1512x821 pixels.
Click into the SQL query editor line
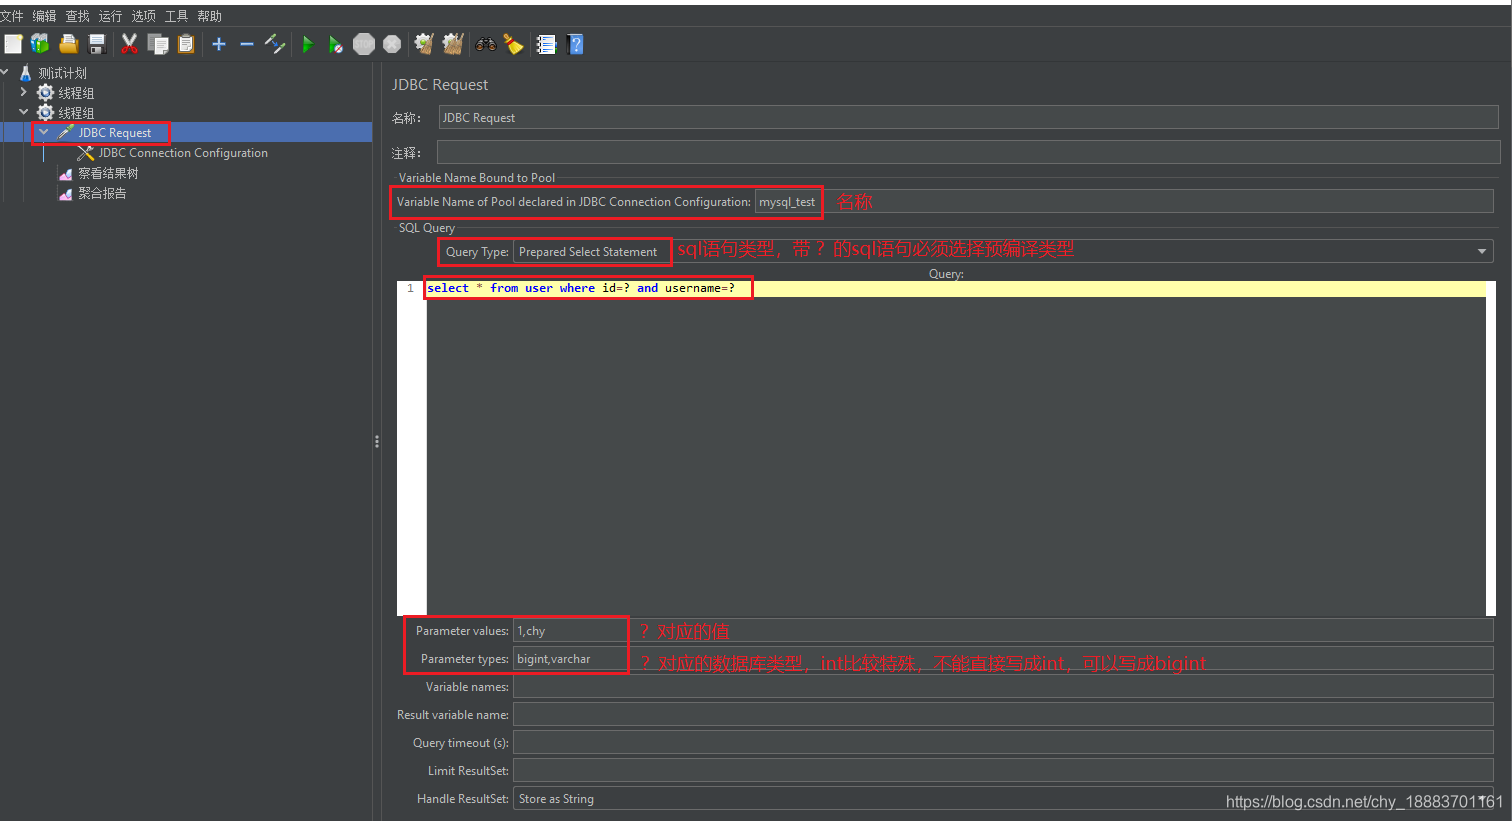pyautogui.click(x=955, y=288)
